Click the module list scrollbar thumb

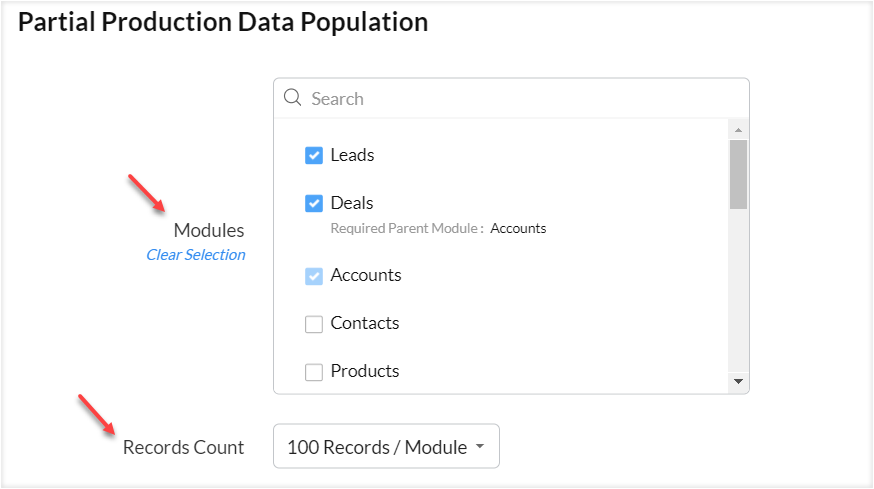pyautogui.click(x=738, y=174)
